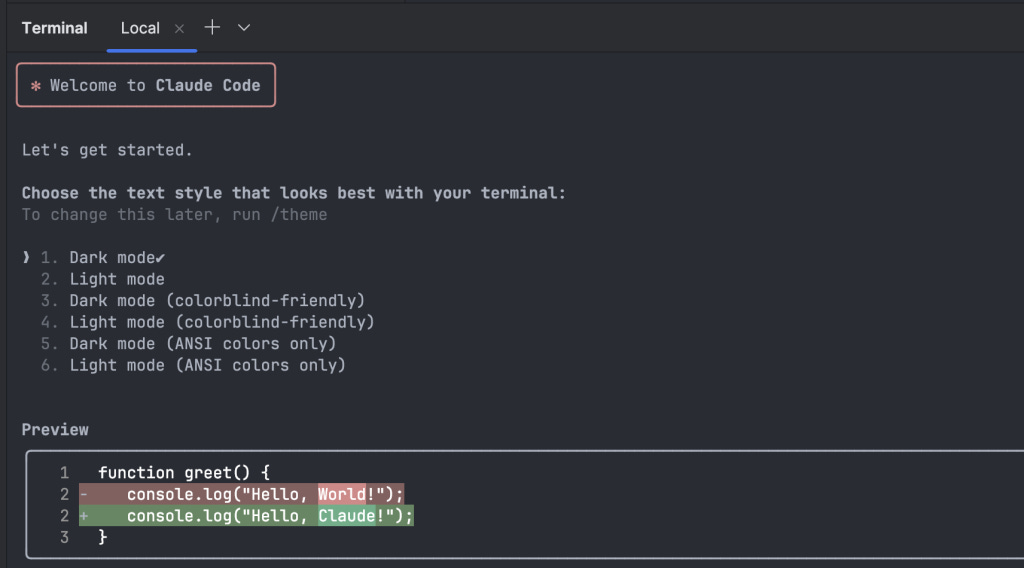Switch to the Local terminal tab
1024x568 pixels.
point(140,28)
